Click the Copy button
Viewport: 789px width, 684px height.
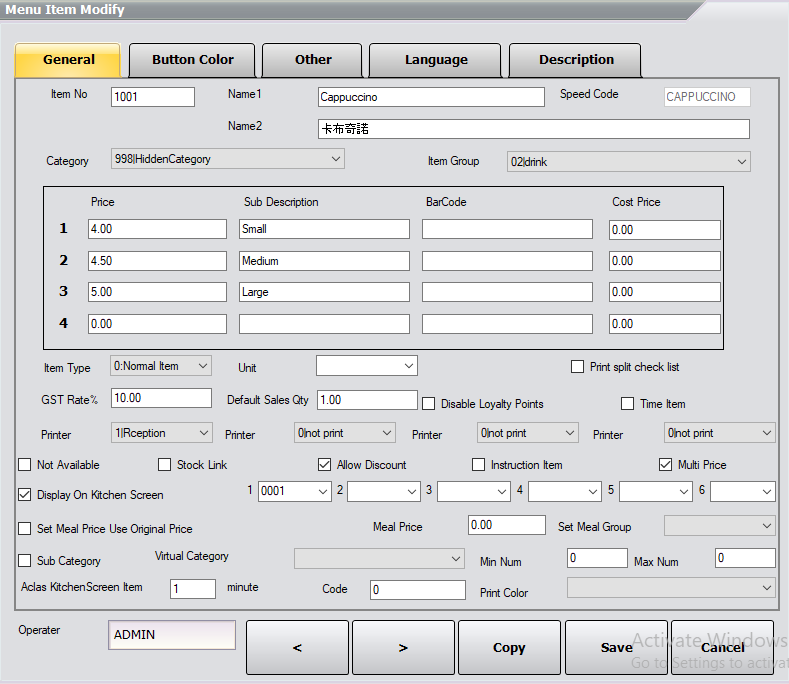(509, 647)
